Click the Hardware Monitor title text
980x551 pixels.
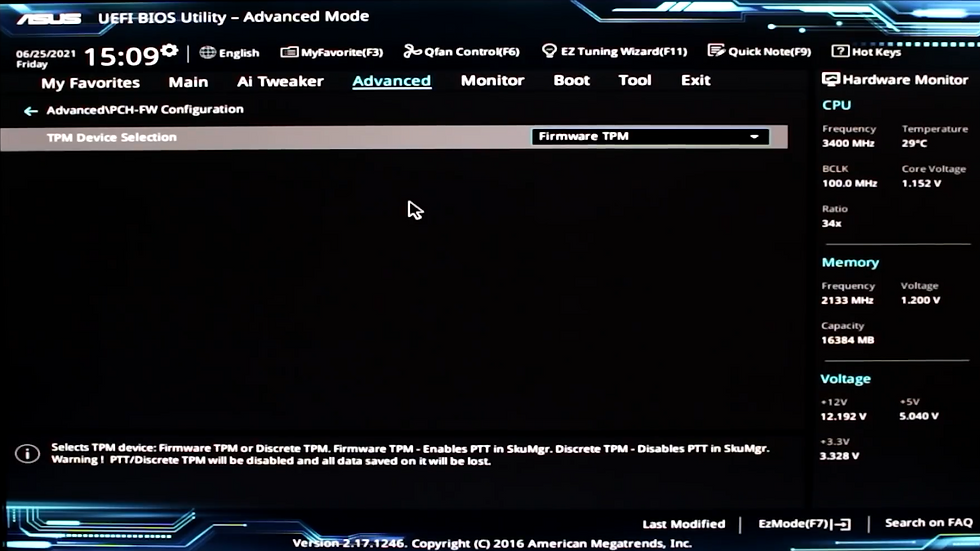pos(905,79)
